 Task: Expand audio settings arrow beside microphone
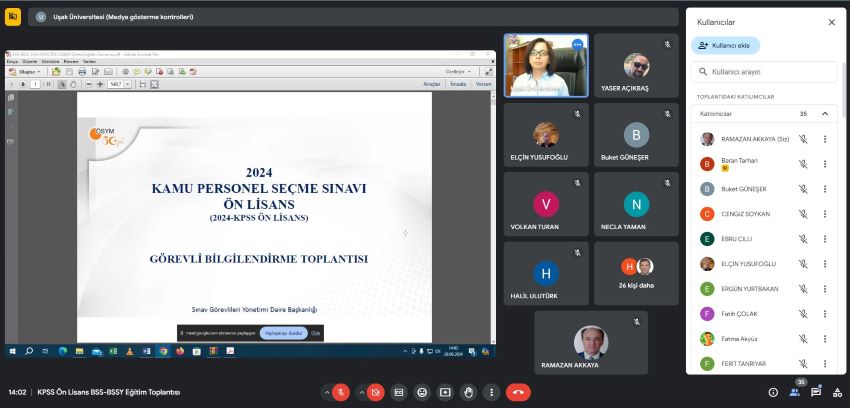coord(325,392)
